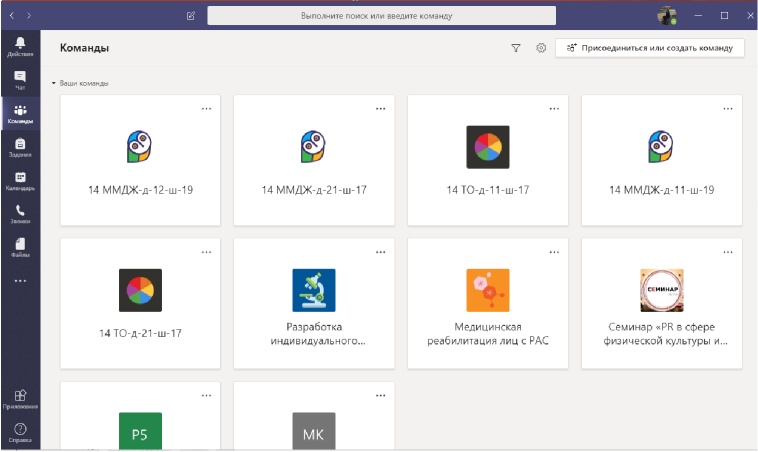
Task: Open the Calendar in sidebar
Action: (20, 181)
